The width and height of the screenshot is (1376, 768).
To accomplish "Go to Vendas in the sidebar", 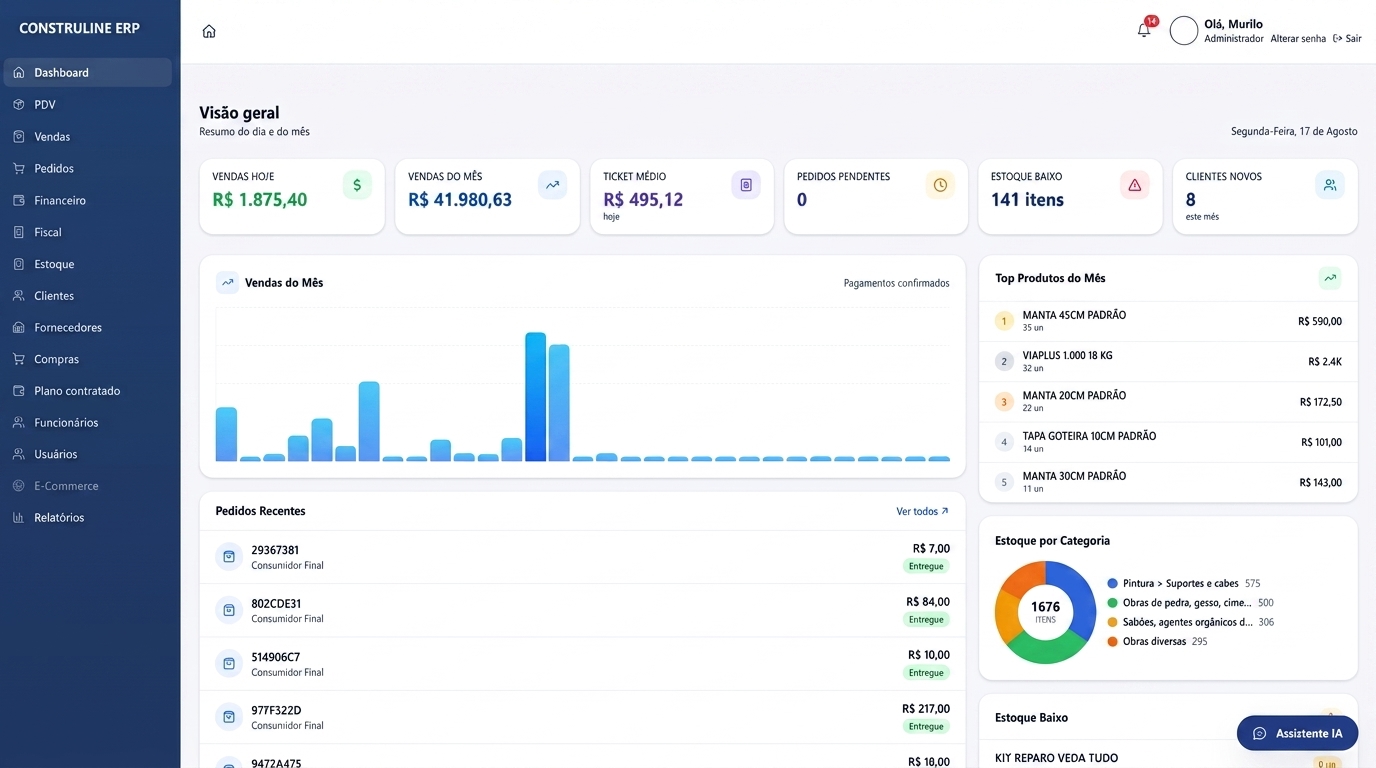I will (x=88, y=137).
